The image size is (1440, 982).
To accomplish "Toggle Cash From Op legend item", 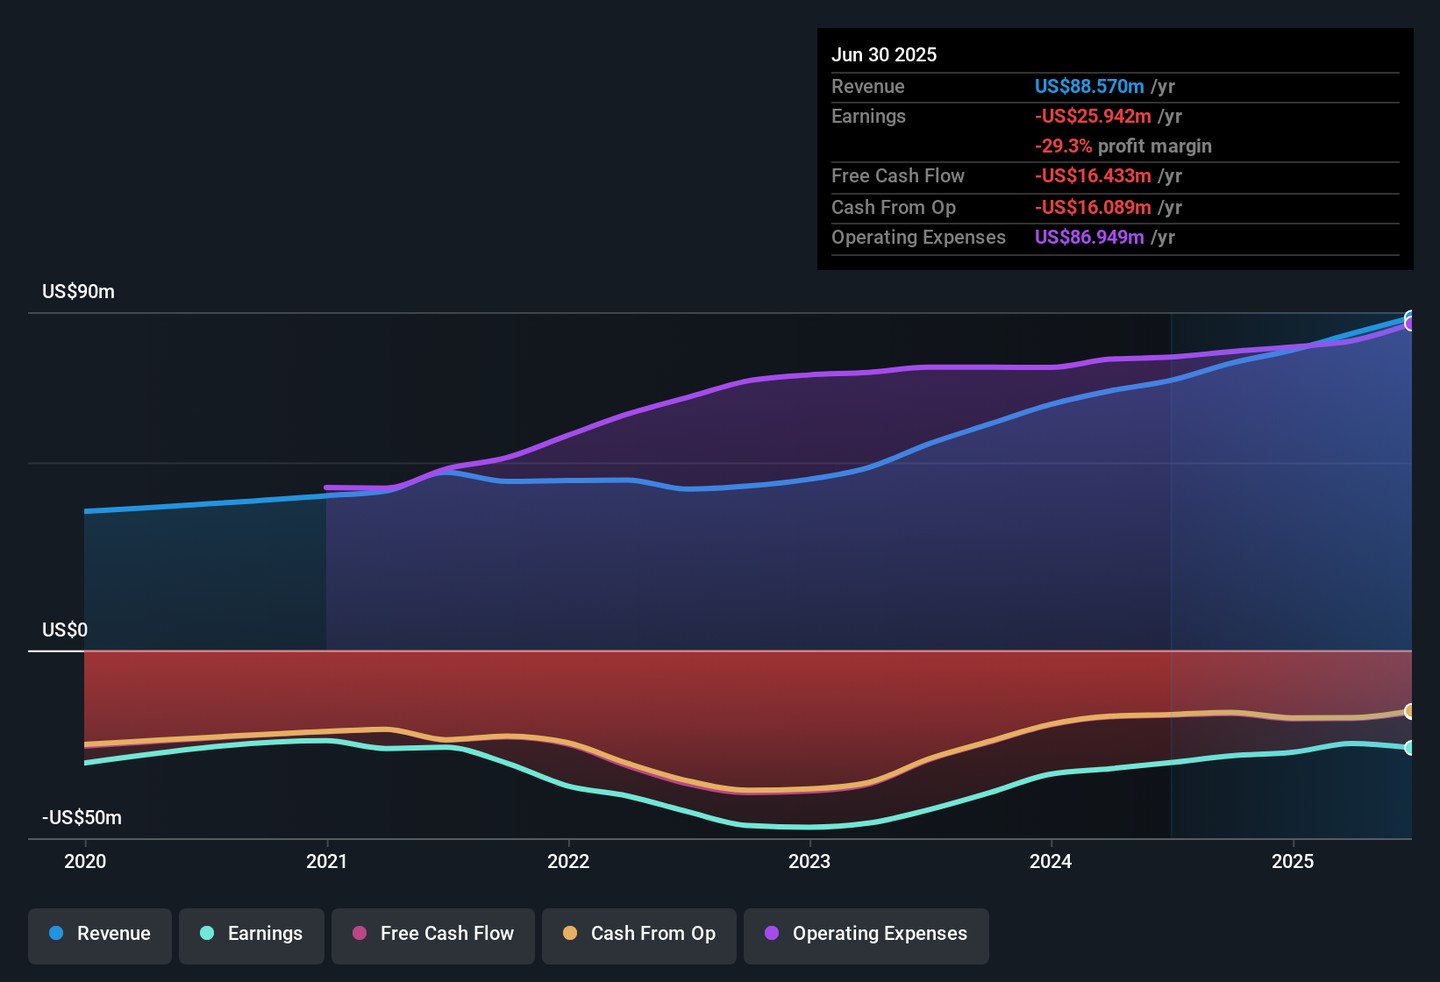I will pyautogui.click(x=639, y=934).
